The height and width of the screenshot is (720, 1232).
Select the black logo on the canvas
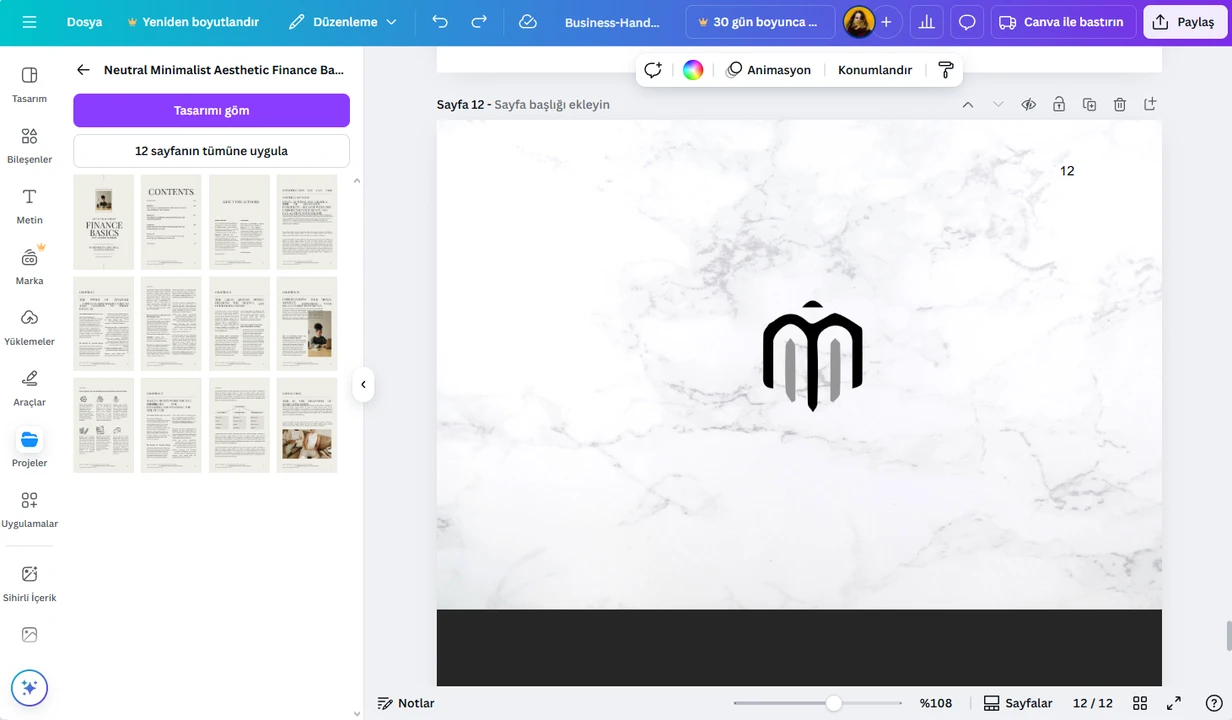[x=813, y=356]
